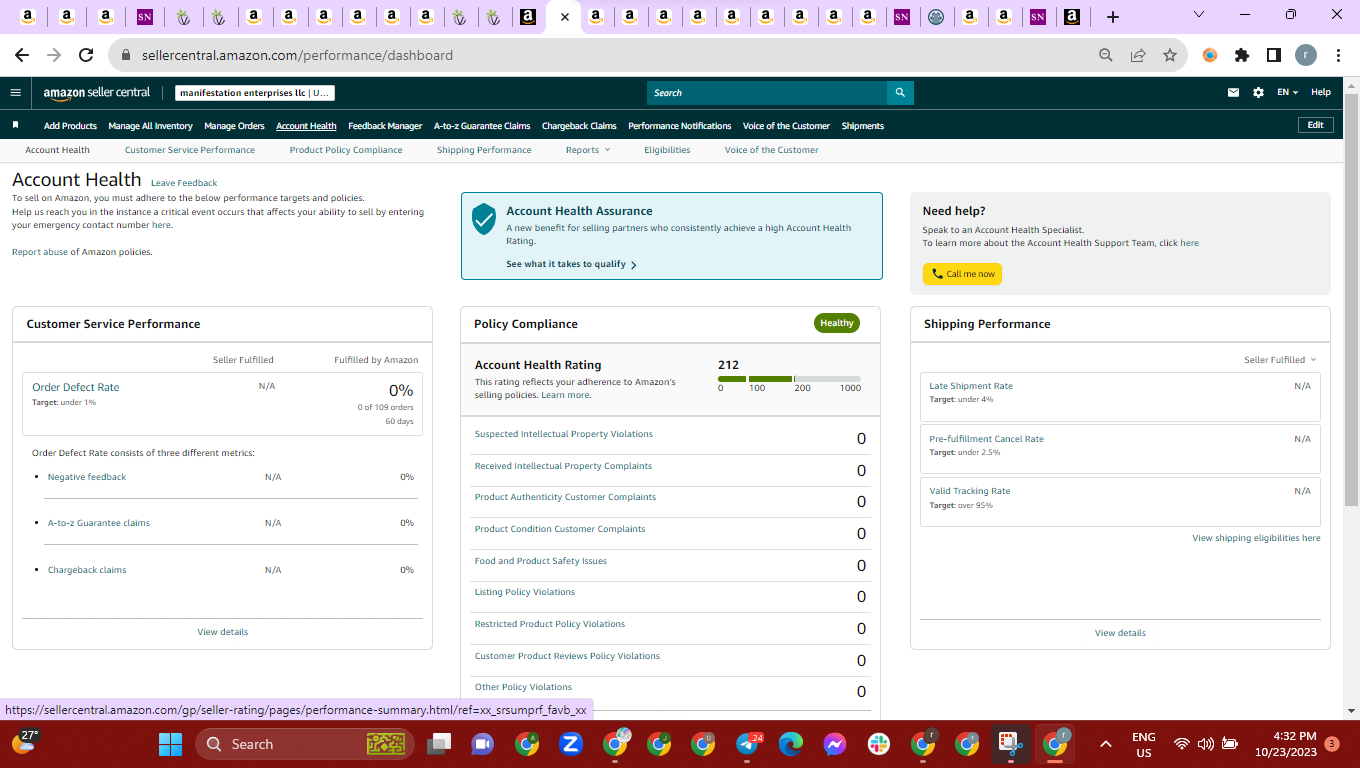Expand the Reports dropdown in the sub-navigation

[x=587, y=150]
